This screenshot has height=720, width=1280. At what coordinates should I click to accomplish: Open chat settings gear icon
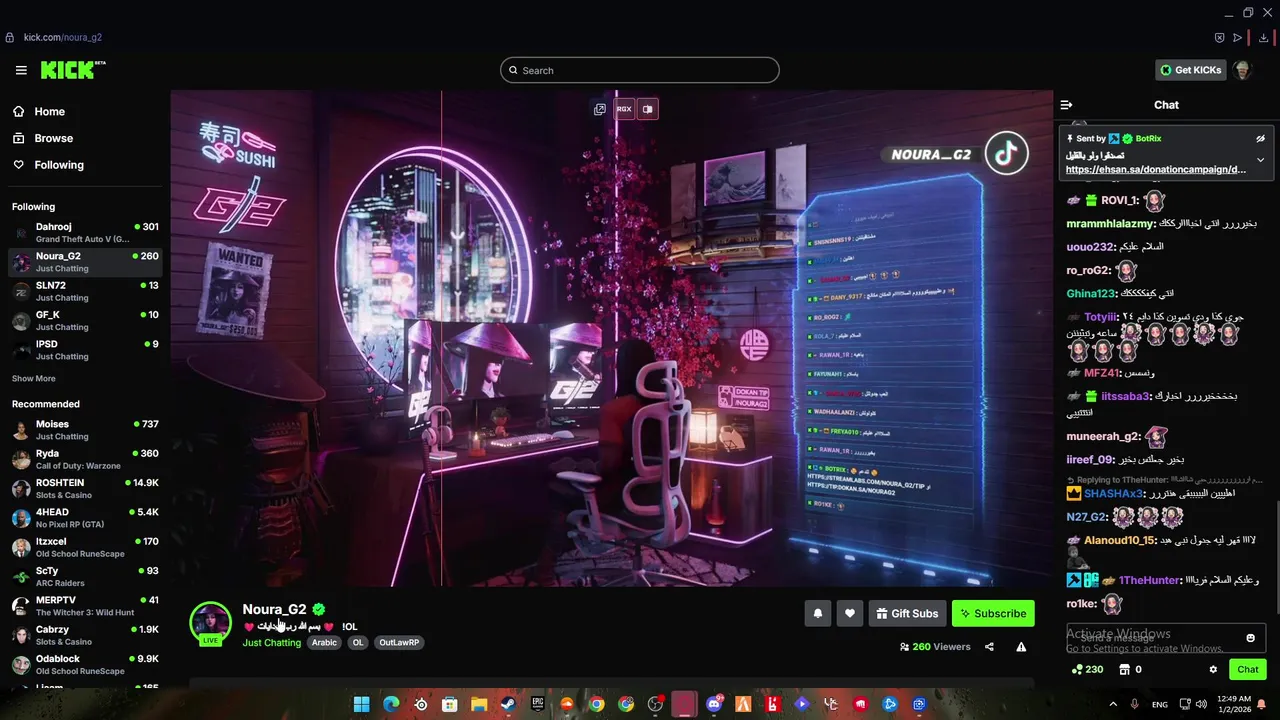click(x=1213, y=670)
